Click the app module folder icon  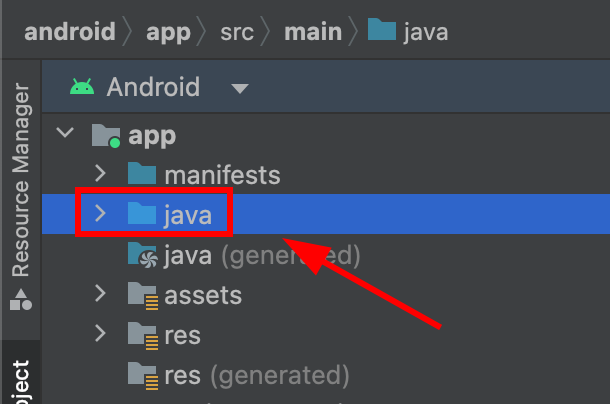(x=105, y=136)
